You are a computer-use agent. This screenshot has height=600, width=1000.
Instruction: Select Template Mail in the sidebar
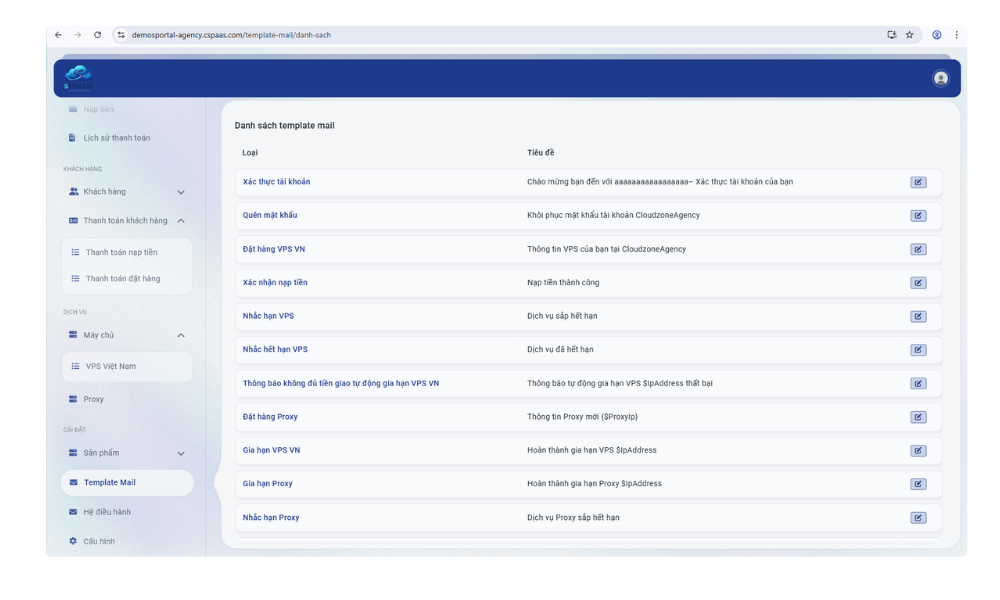coord(127,483)
